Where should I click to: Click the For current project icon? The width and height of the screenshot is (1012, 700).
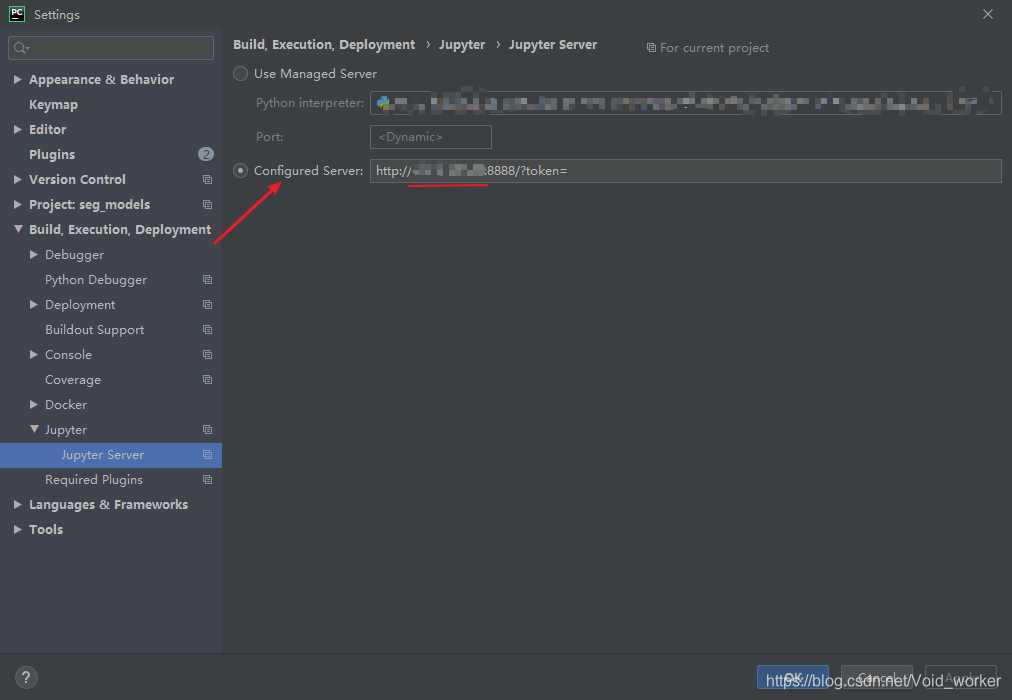click(651, 48)
